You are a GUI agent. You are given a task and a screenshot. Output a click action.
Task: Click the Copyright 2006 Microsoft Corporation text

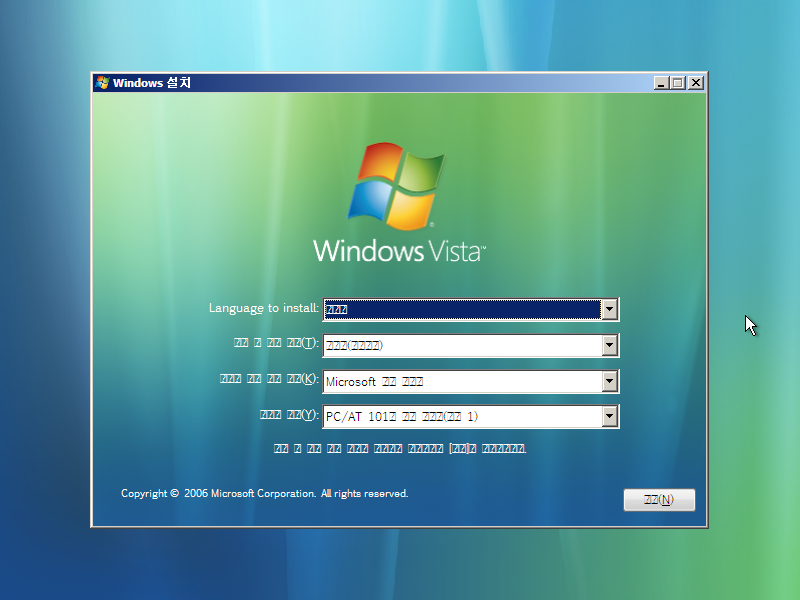(264, 493)
